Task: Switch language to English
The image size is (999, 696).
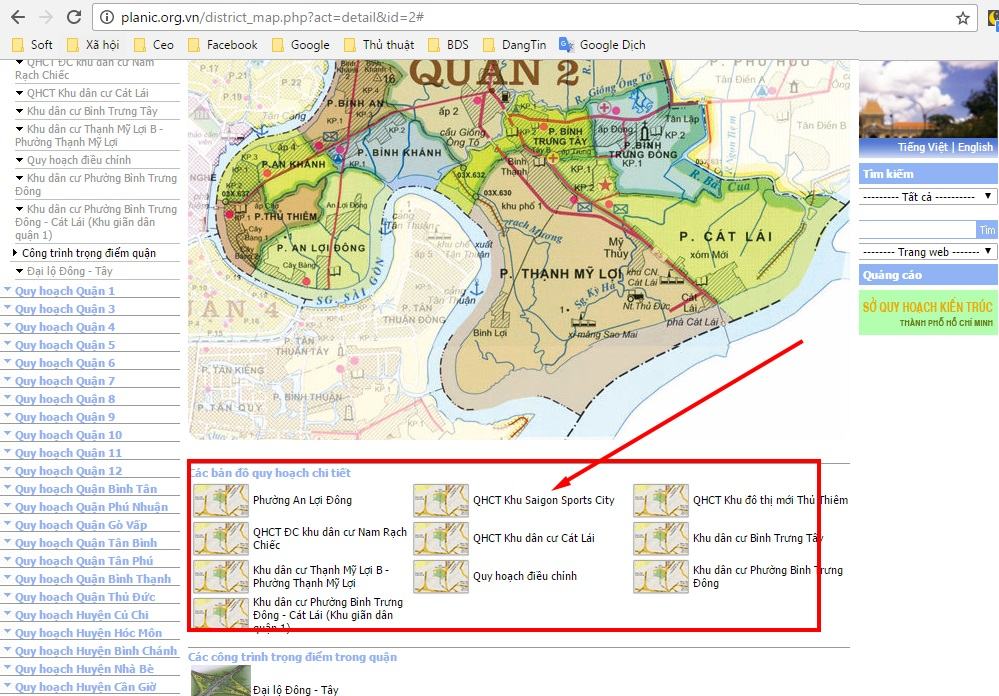Action: 975,147
